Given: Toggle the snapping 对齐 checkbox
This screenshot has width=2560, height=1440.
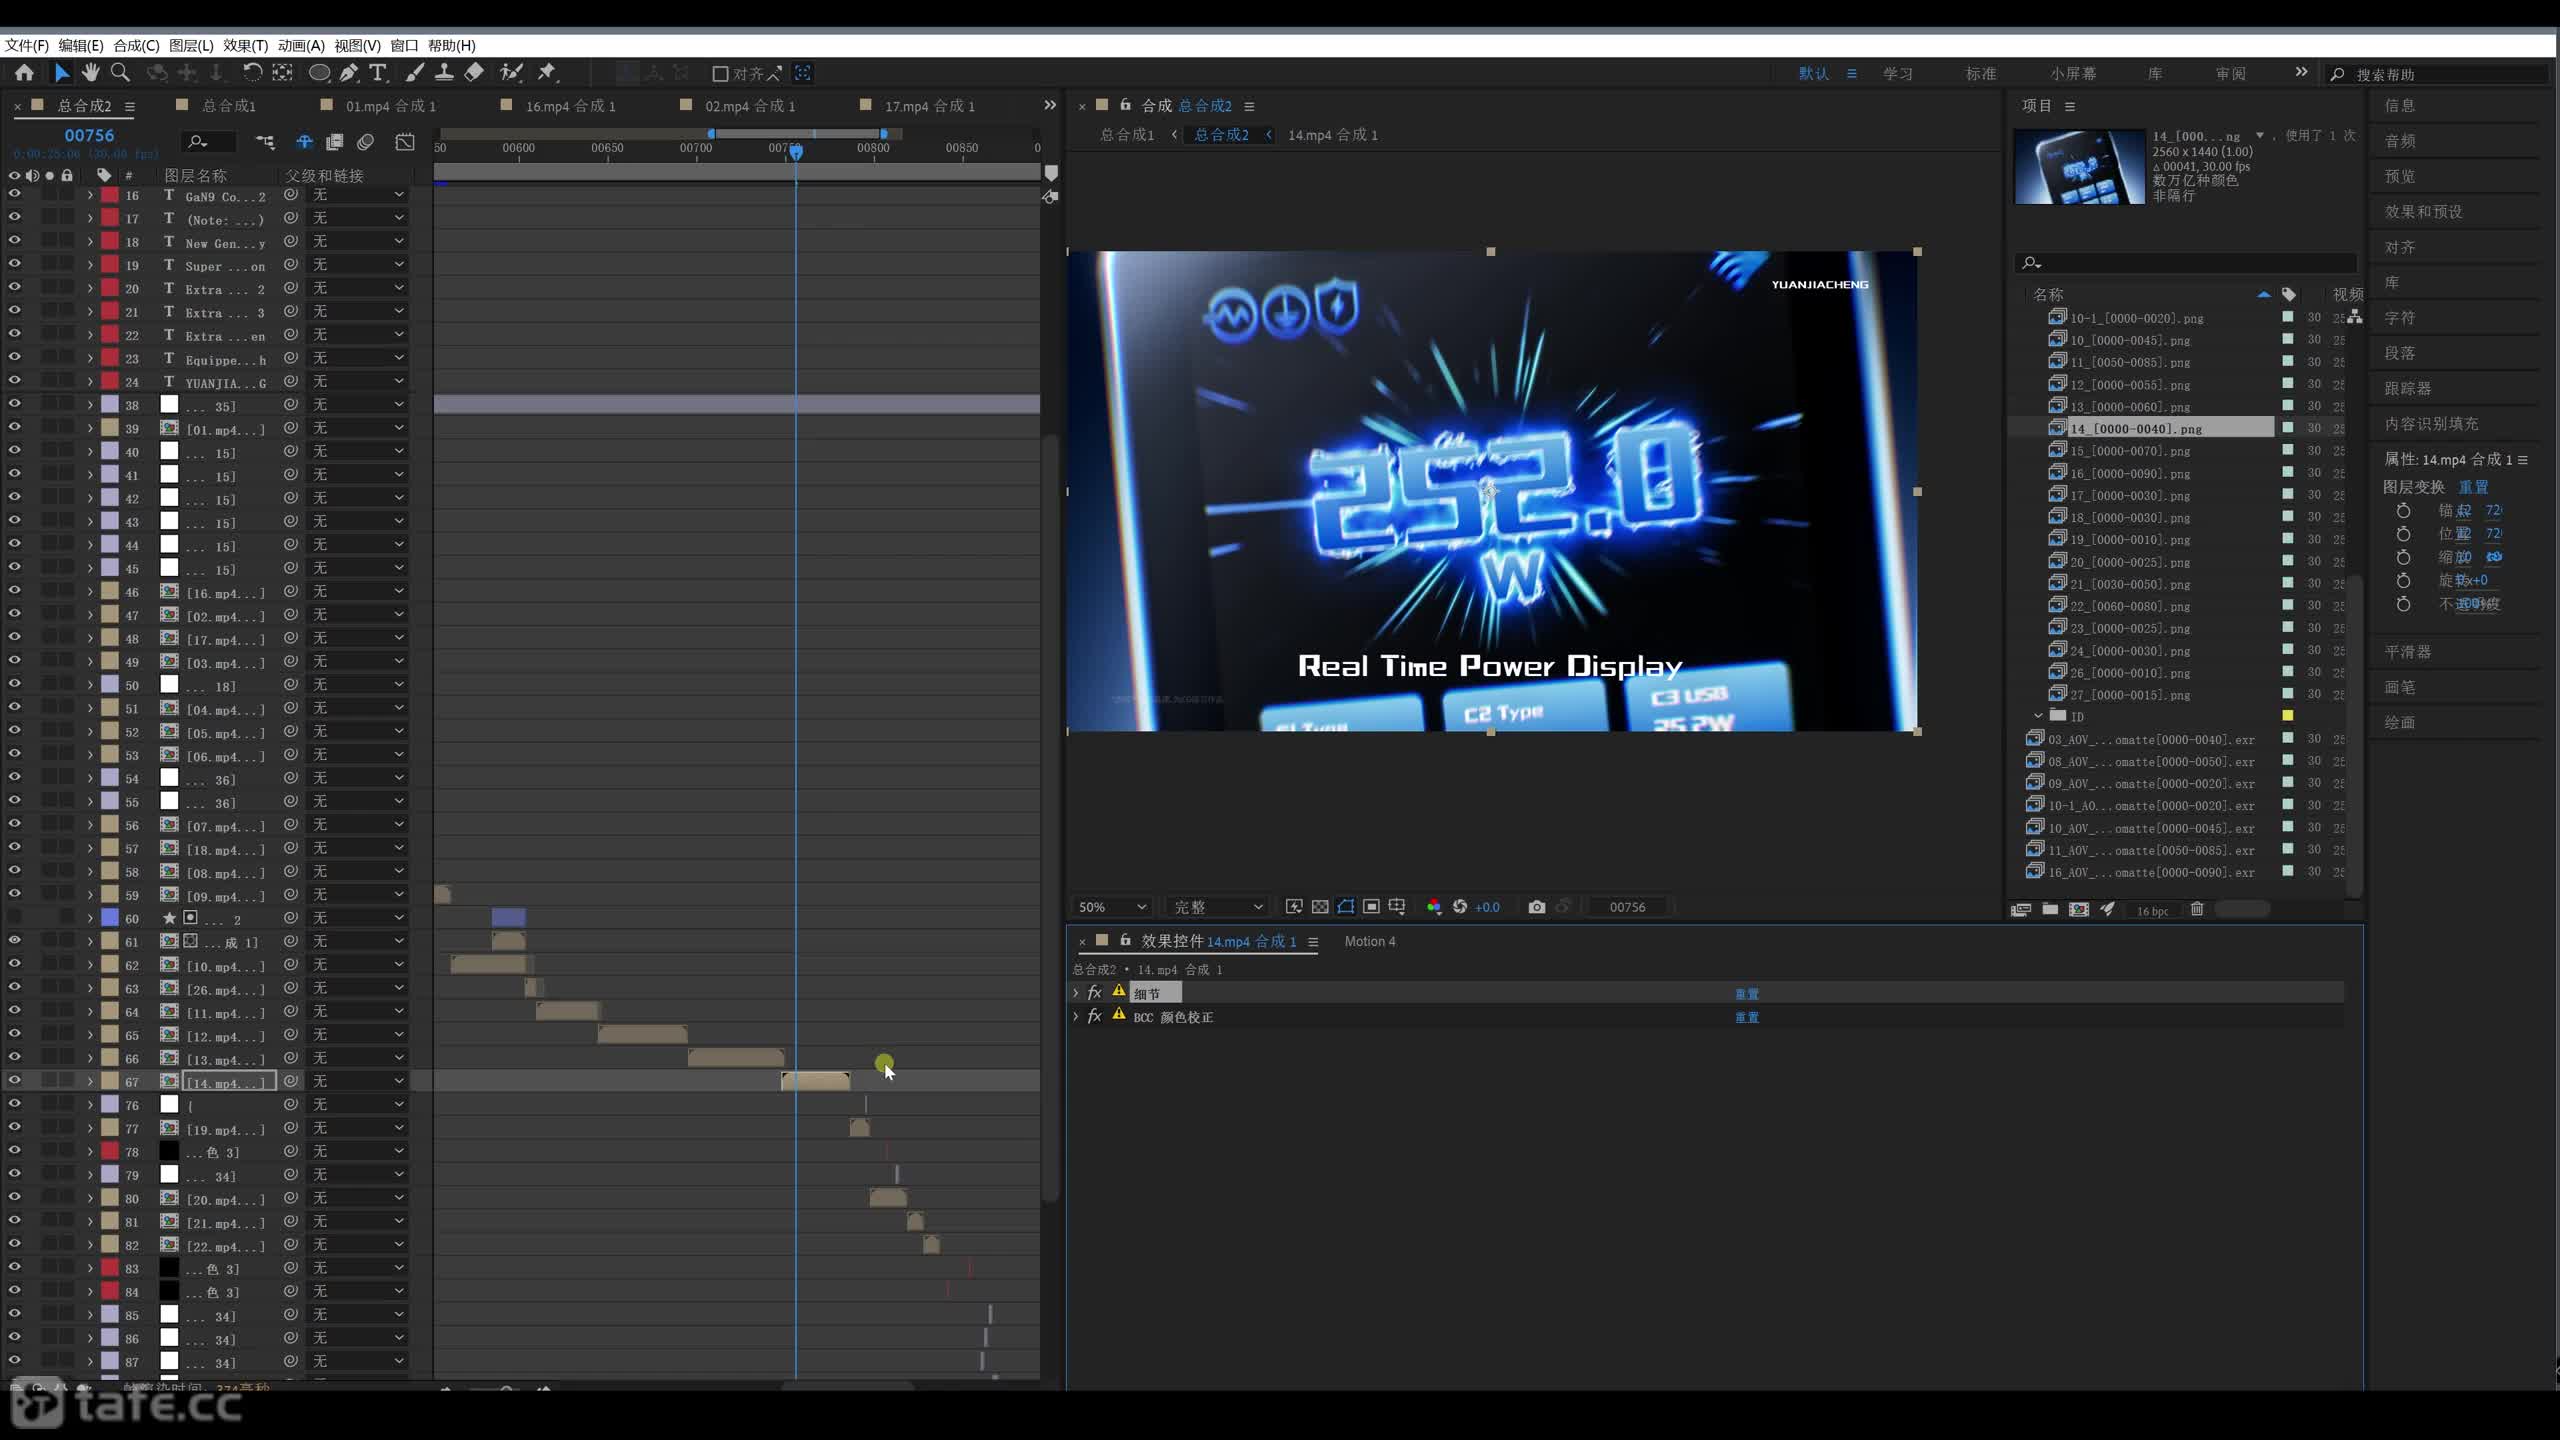Looking at the screenshot, I should coord(720,74).
